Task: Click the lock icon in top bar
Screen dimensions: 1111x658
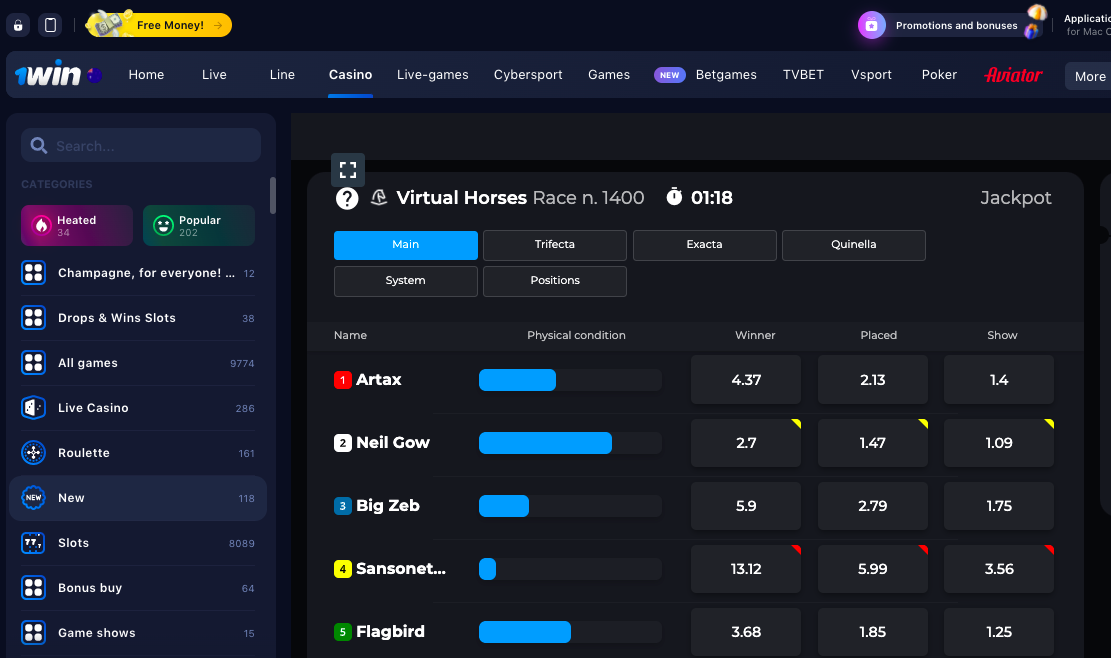Action: pyautogui.click(x=18, y=25)
